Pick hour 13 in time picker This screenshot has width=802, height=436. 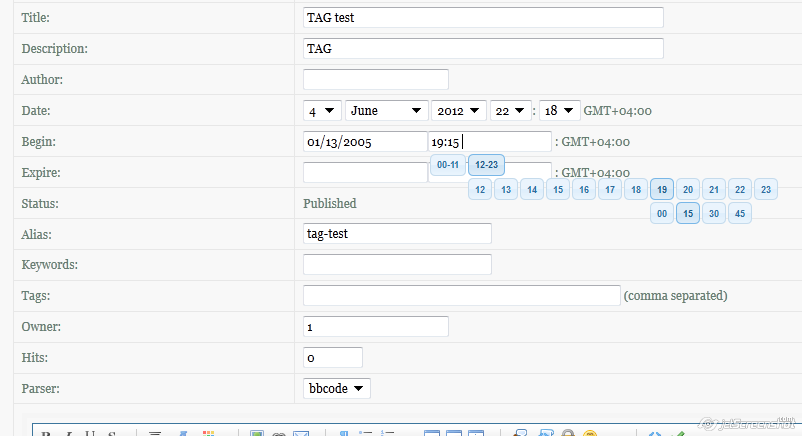[x=506, y=189]
